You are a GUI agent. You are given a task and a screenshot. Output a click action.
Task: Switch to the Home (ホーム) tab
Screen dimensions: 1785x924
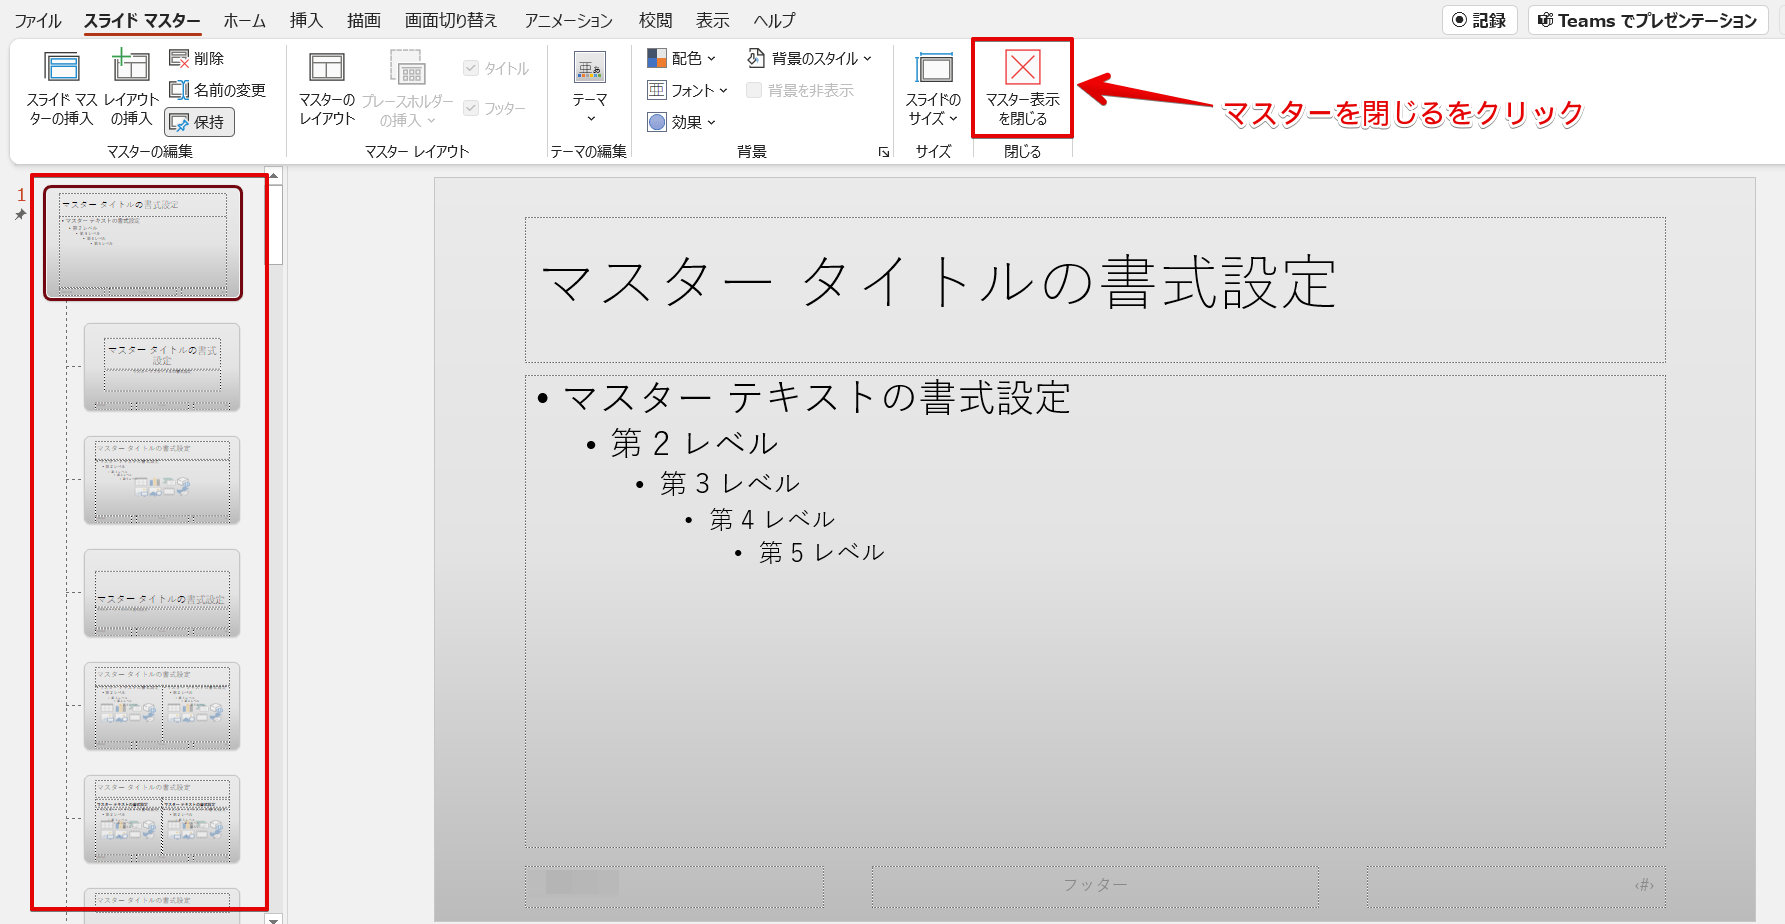245,21
